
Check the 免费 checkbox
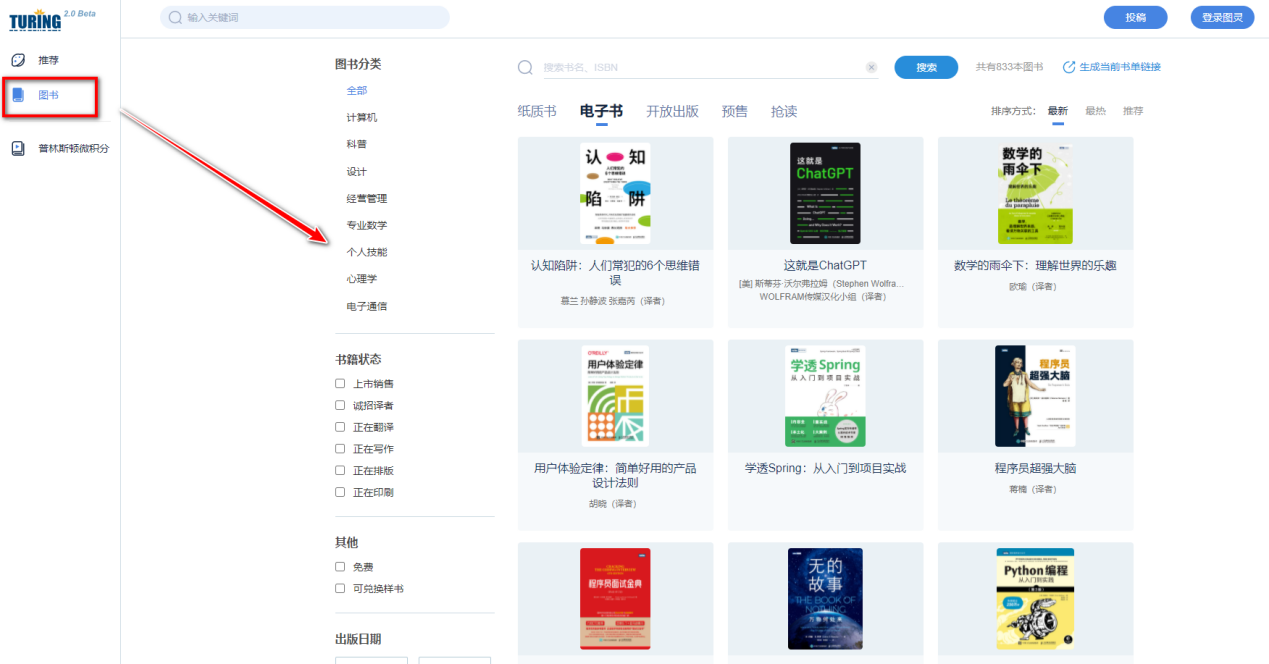(x=340, y=566)
